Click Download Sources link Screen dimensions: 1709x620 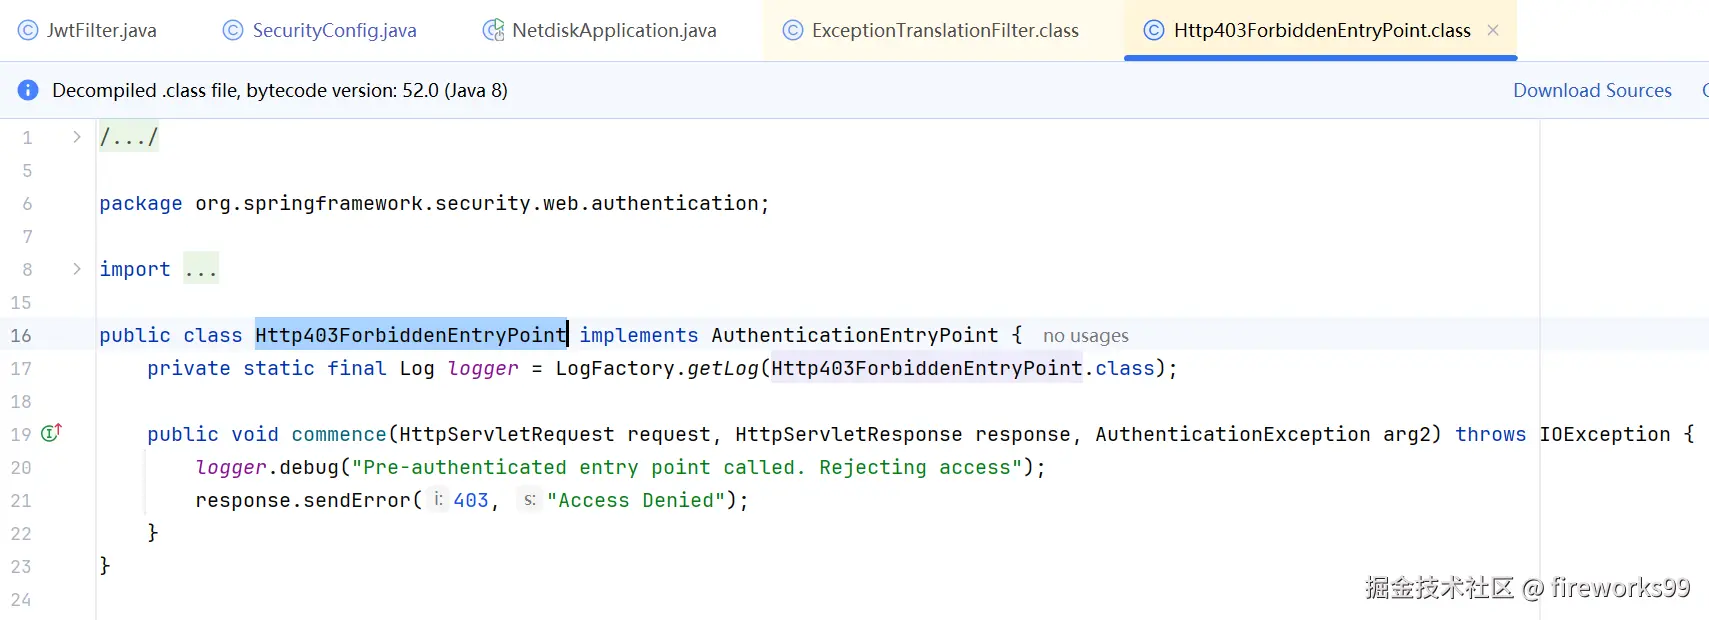[x=1592, y=90]
